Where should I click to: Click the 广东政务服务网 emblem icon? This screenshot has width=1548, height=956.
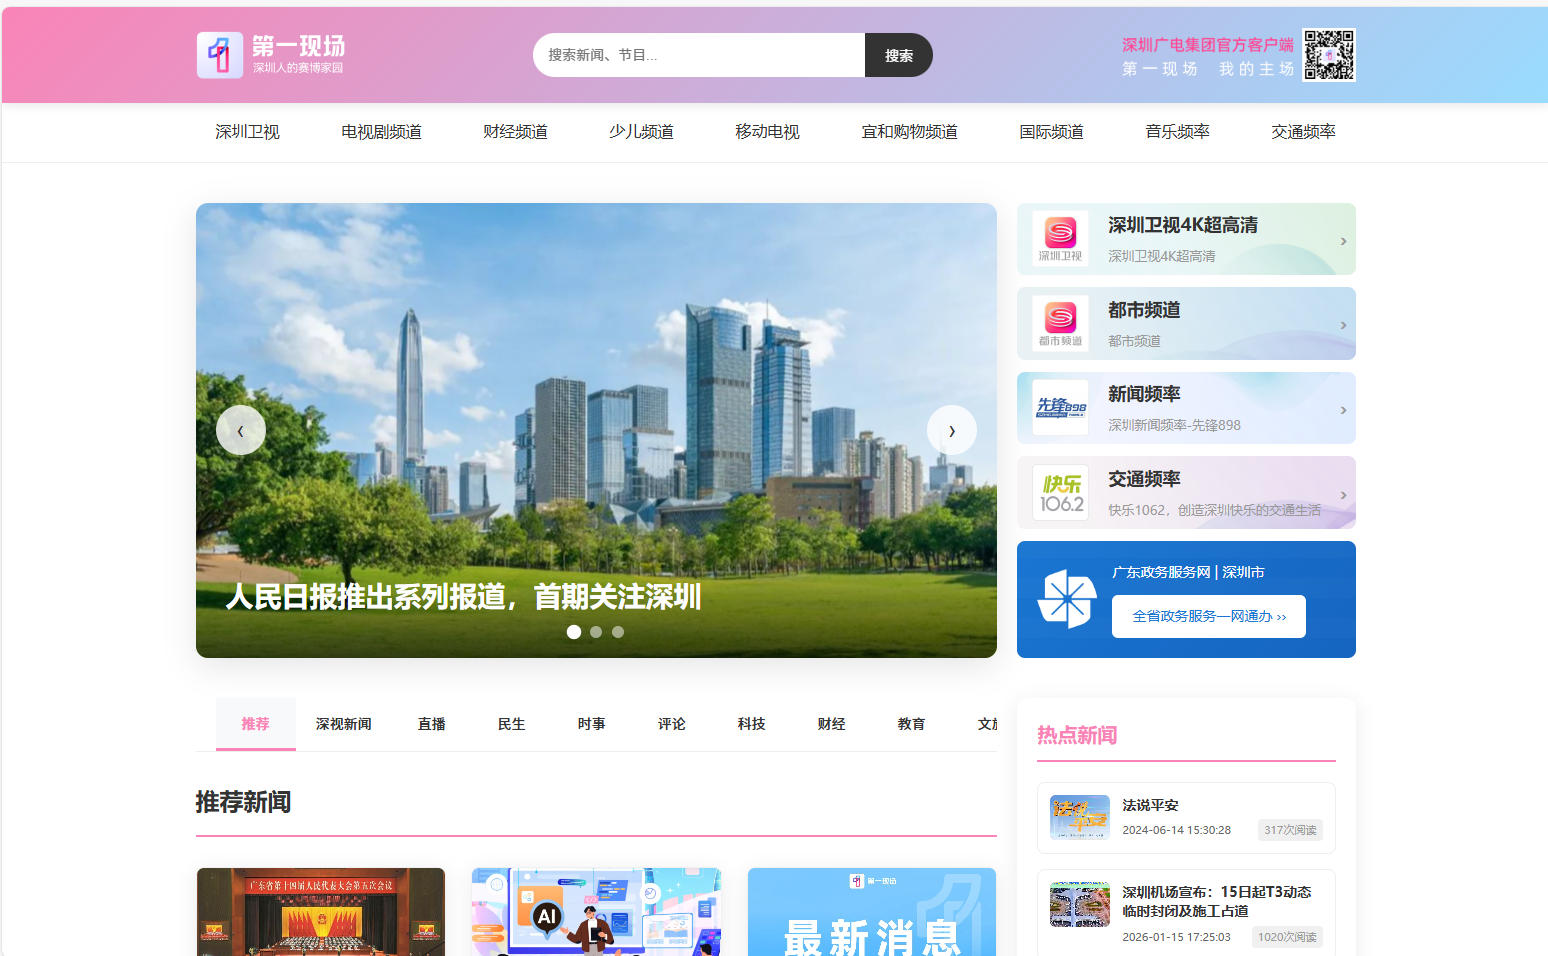pos(1065,599)
